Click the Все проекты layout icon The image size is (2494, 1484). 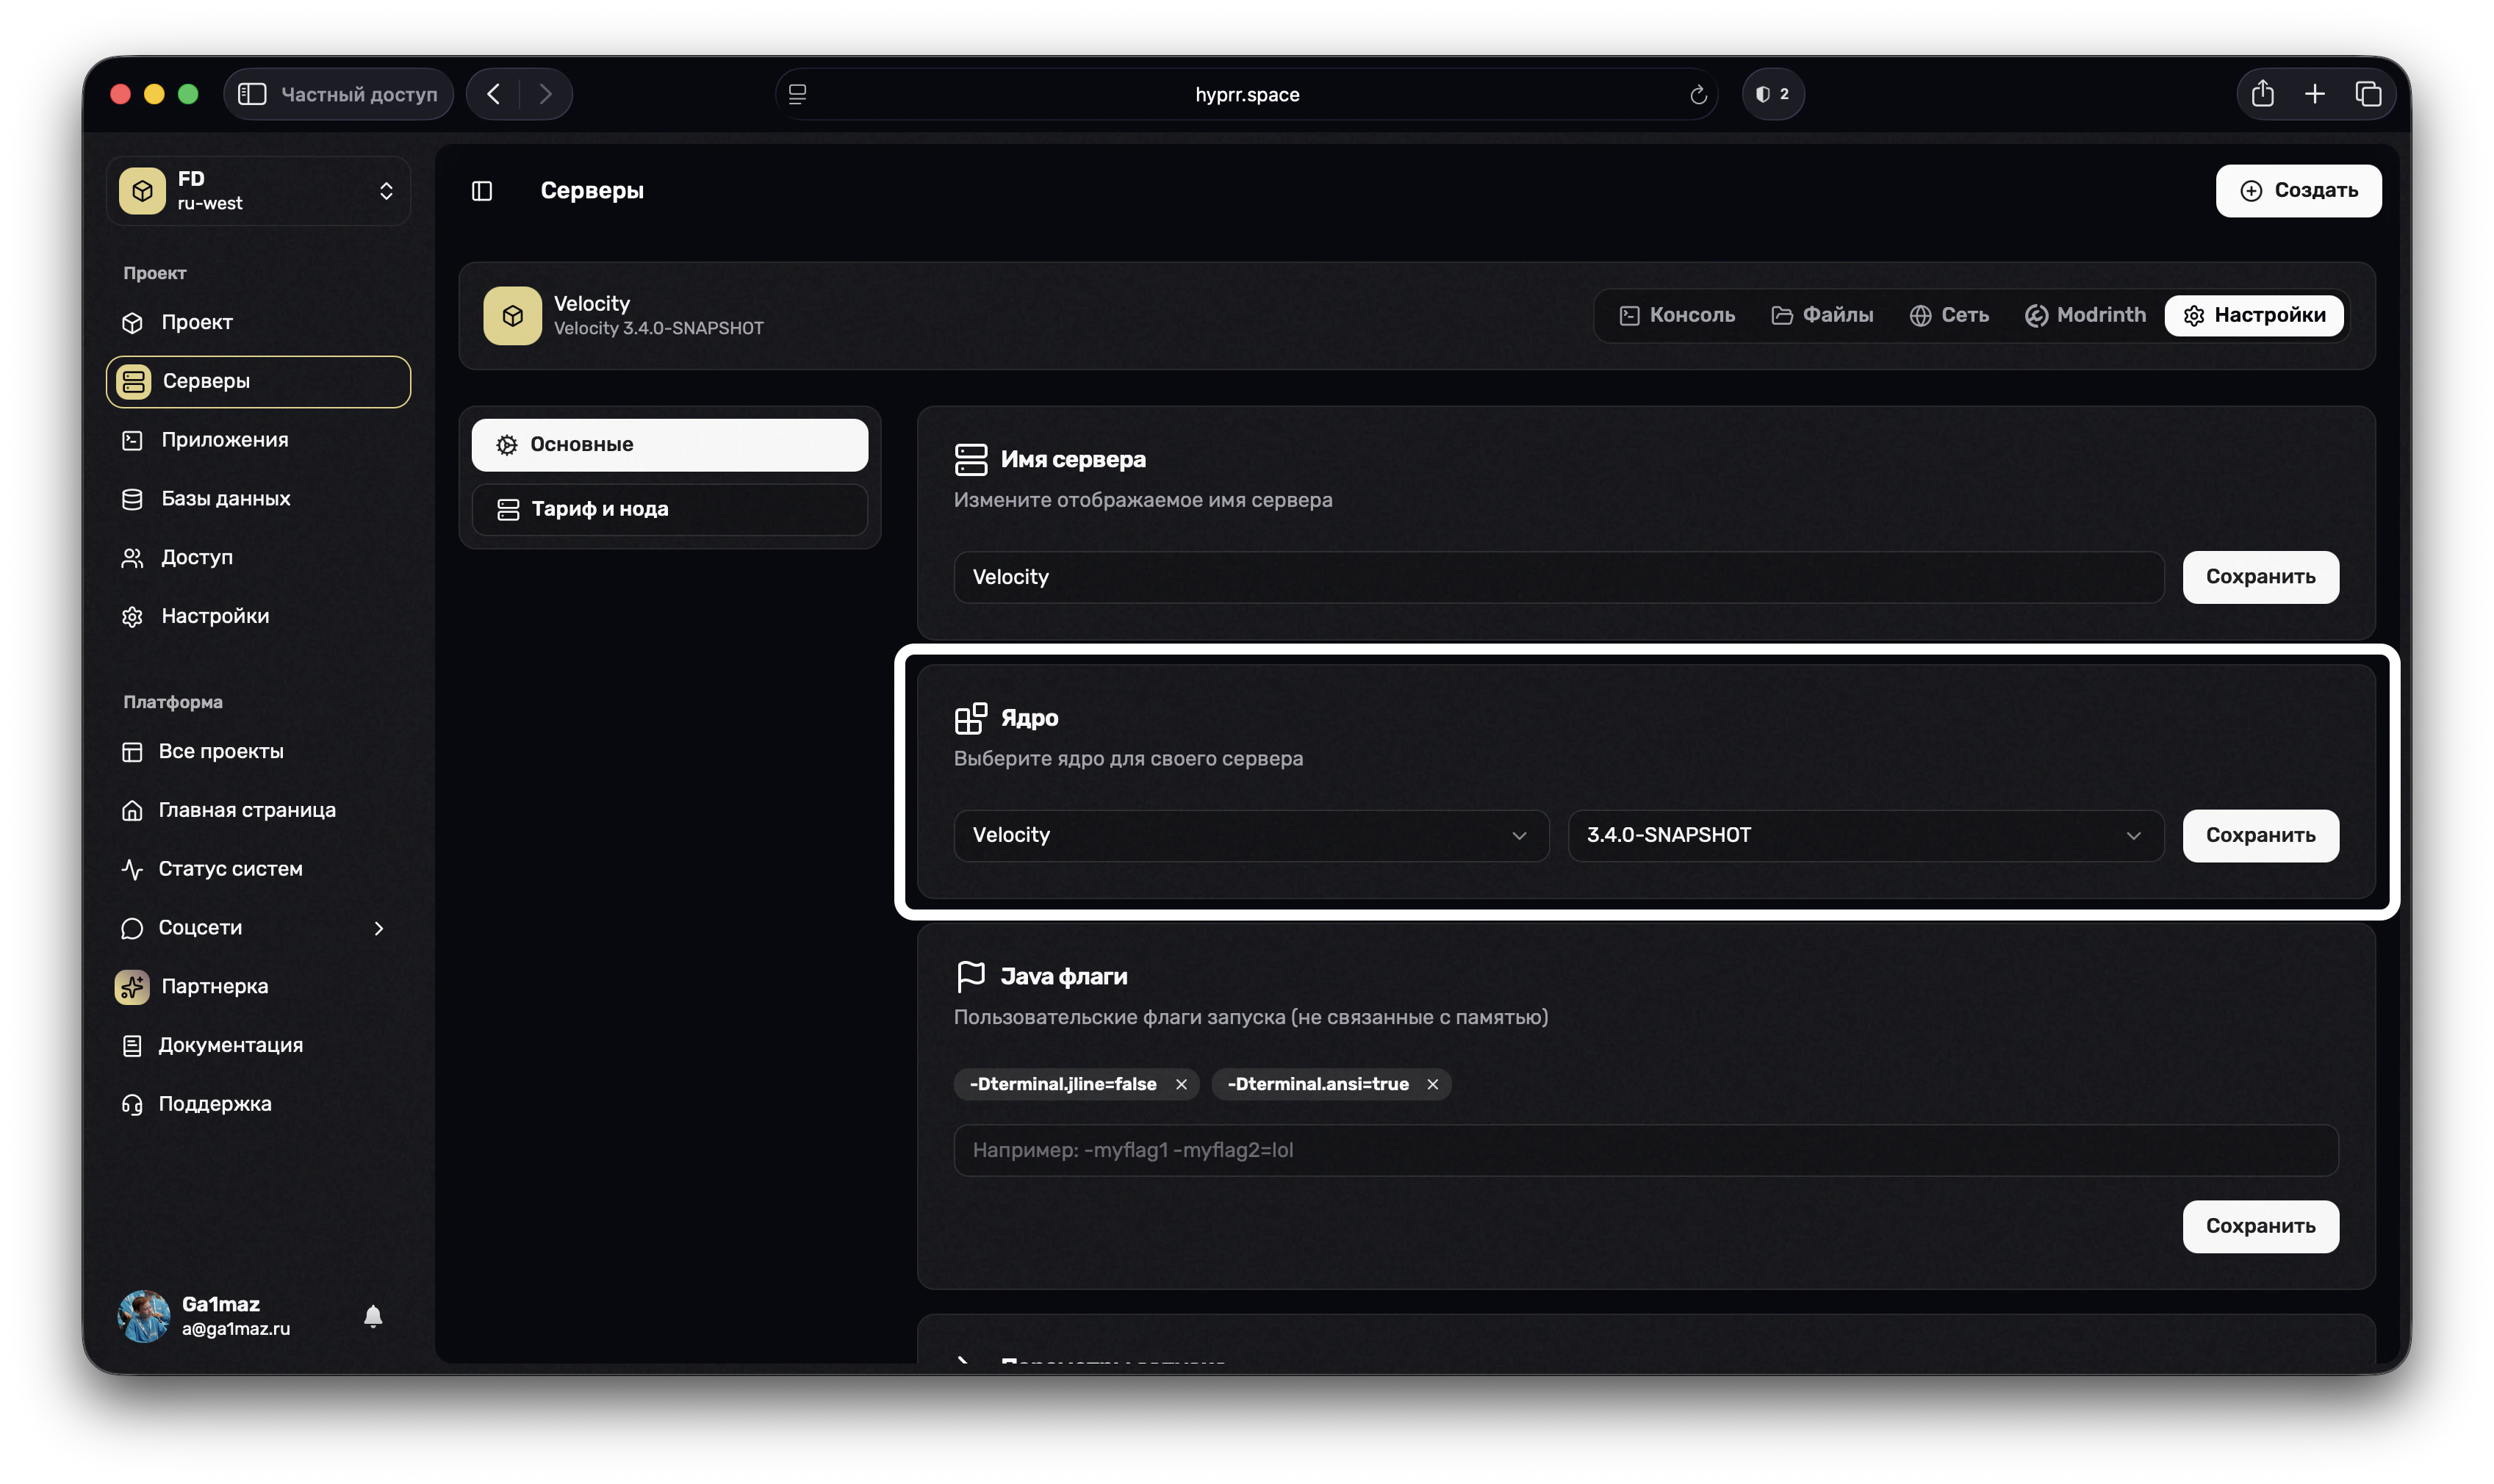[132, 752]
